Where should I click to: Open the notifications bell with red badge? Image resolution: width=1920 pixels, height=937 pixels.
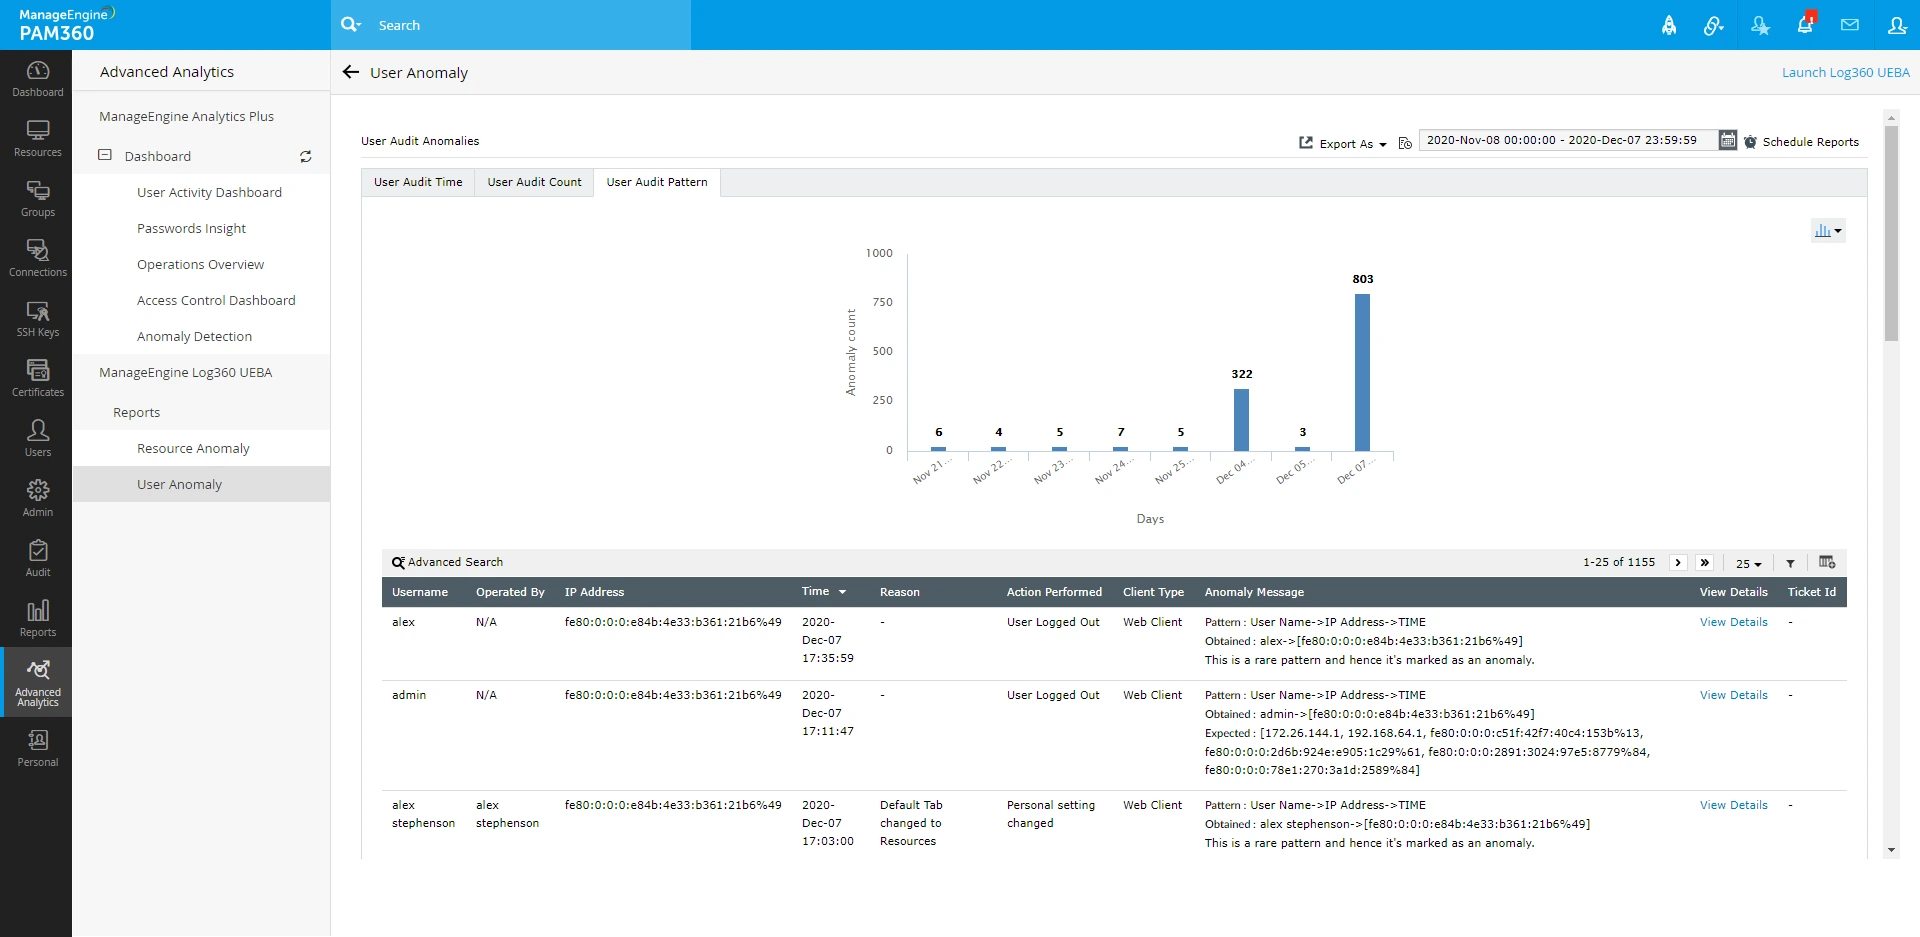coord(1805,25)
